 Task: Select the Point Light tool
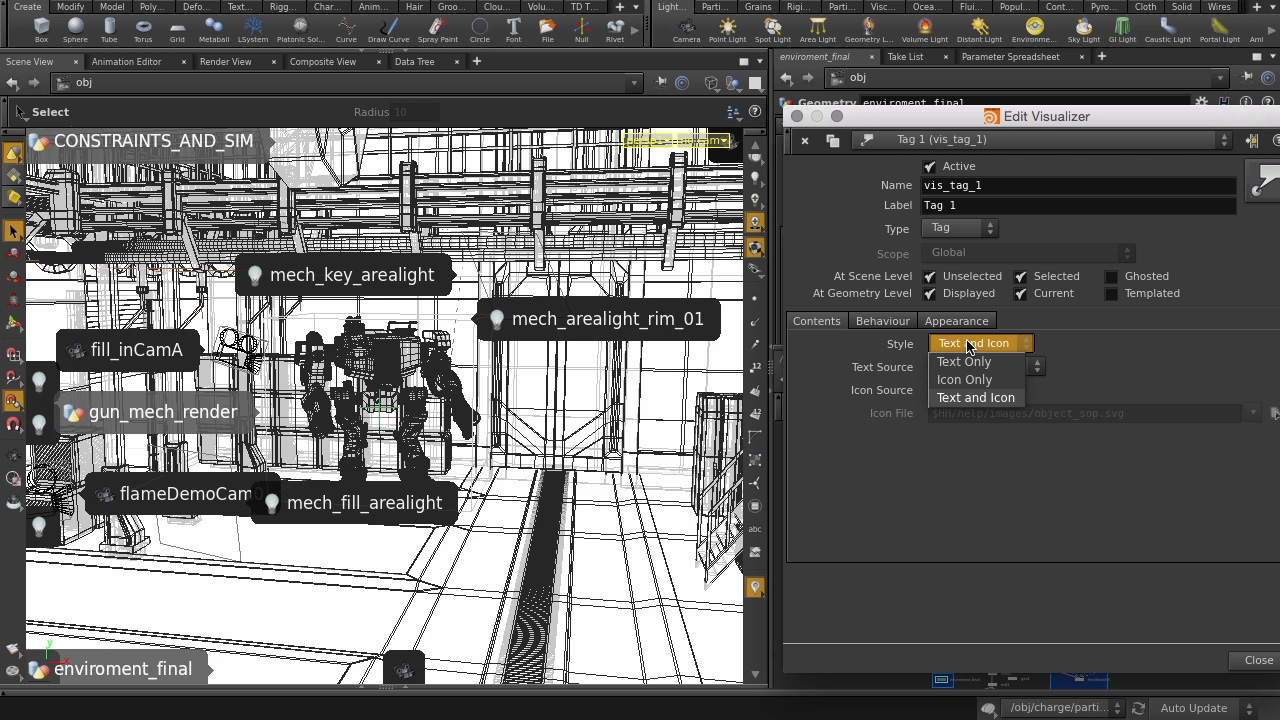(x=727, y=29)
